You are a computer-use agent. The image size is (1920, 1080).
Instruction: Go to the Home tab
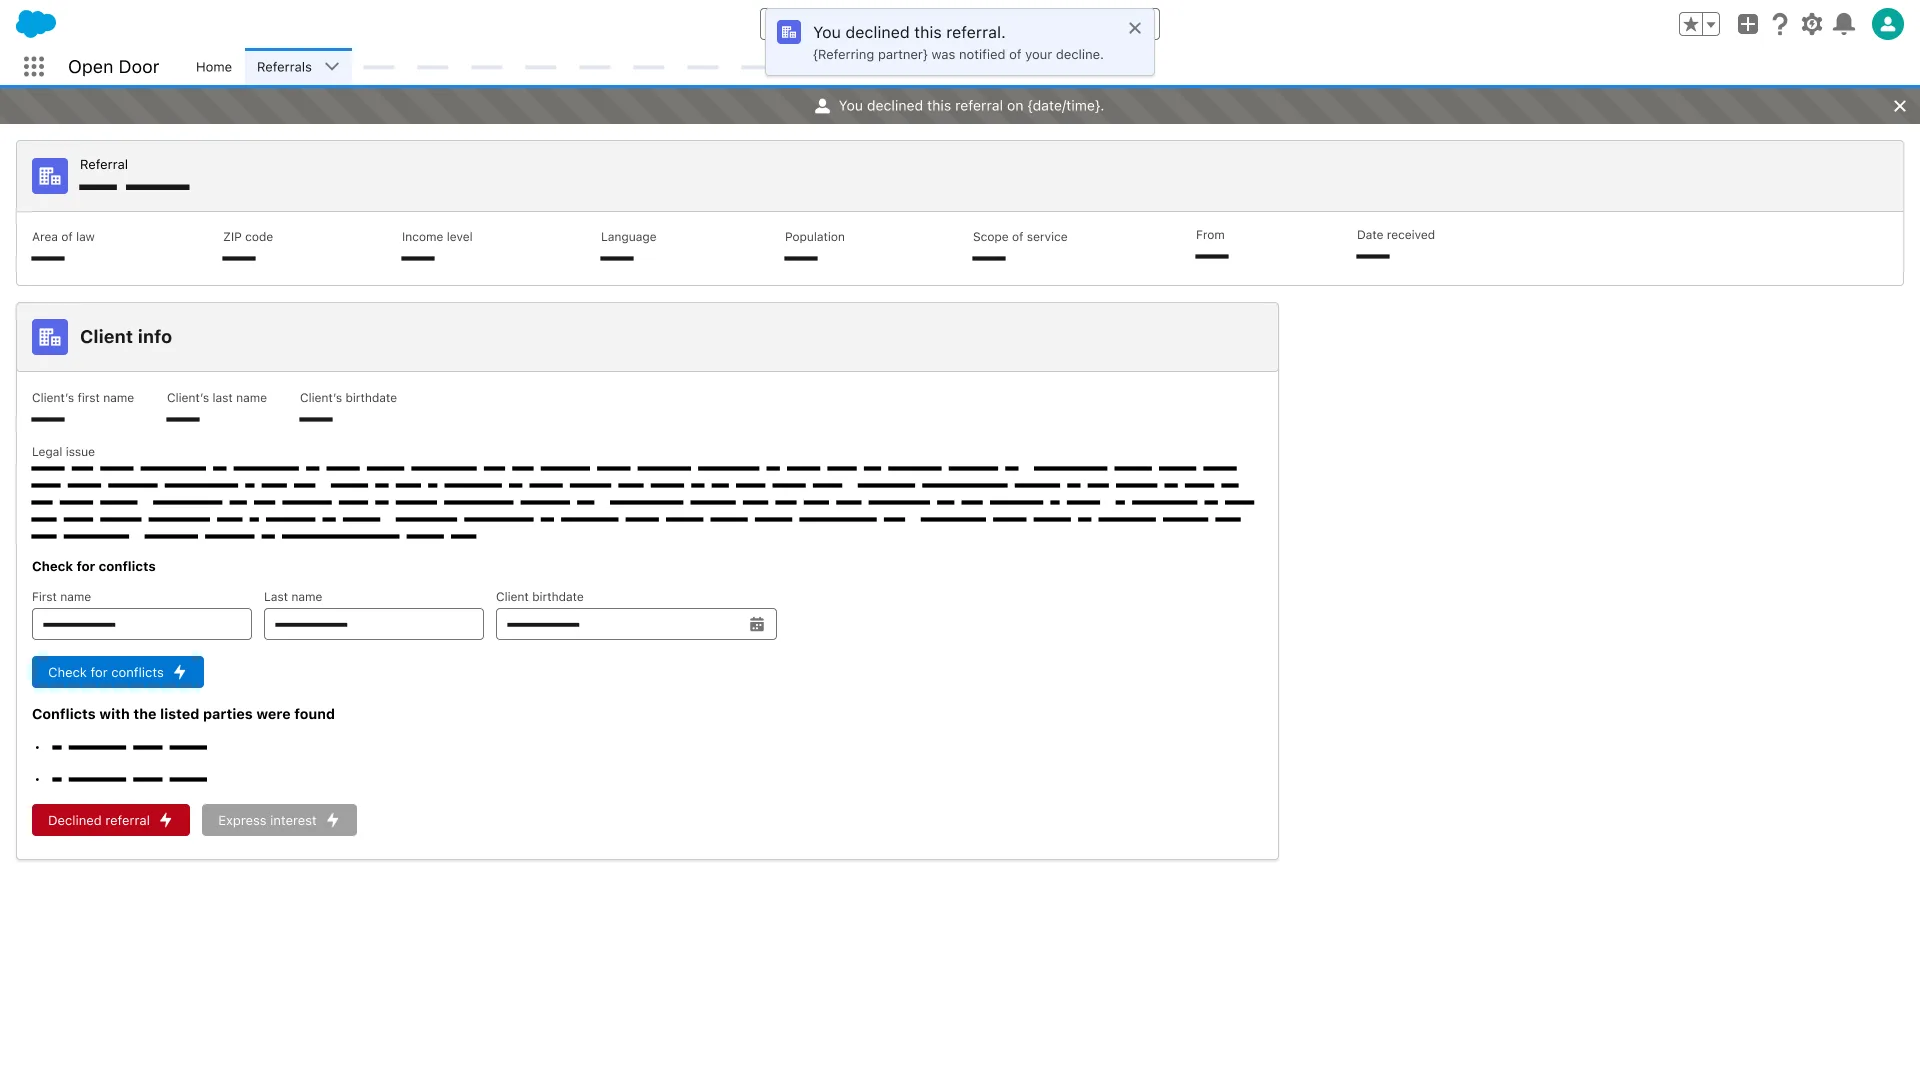pyautogui.click(x=214, y=67)
